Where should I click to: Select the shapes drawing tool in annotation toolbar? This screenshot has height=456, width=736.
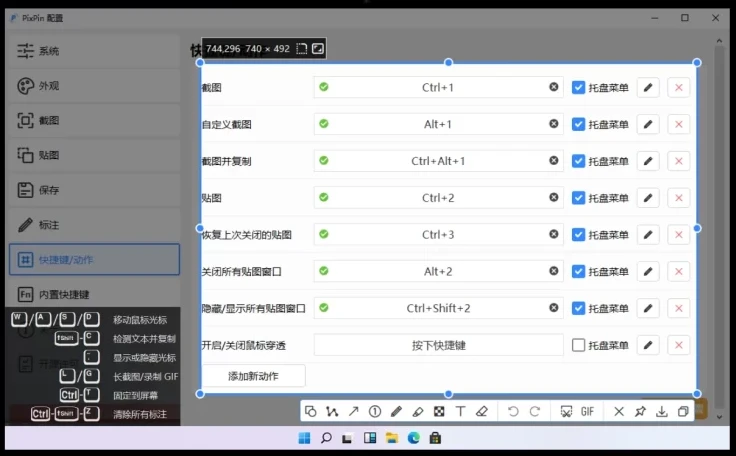click(311, 412)
